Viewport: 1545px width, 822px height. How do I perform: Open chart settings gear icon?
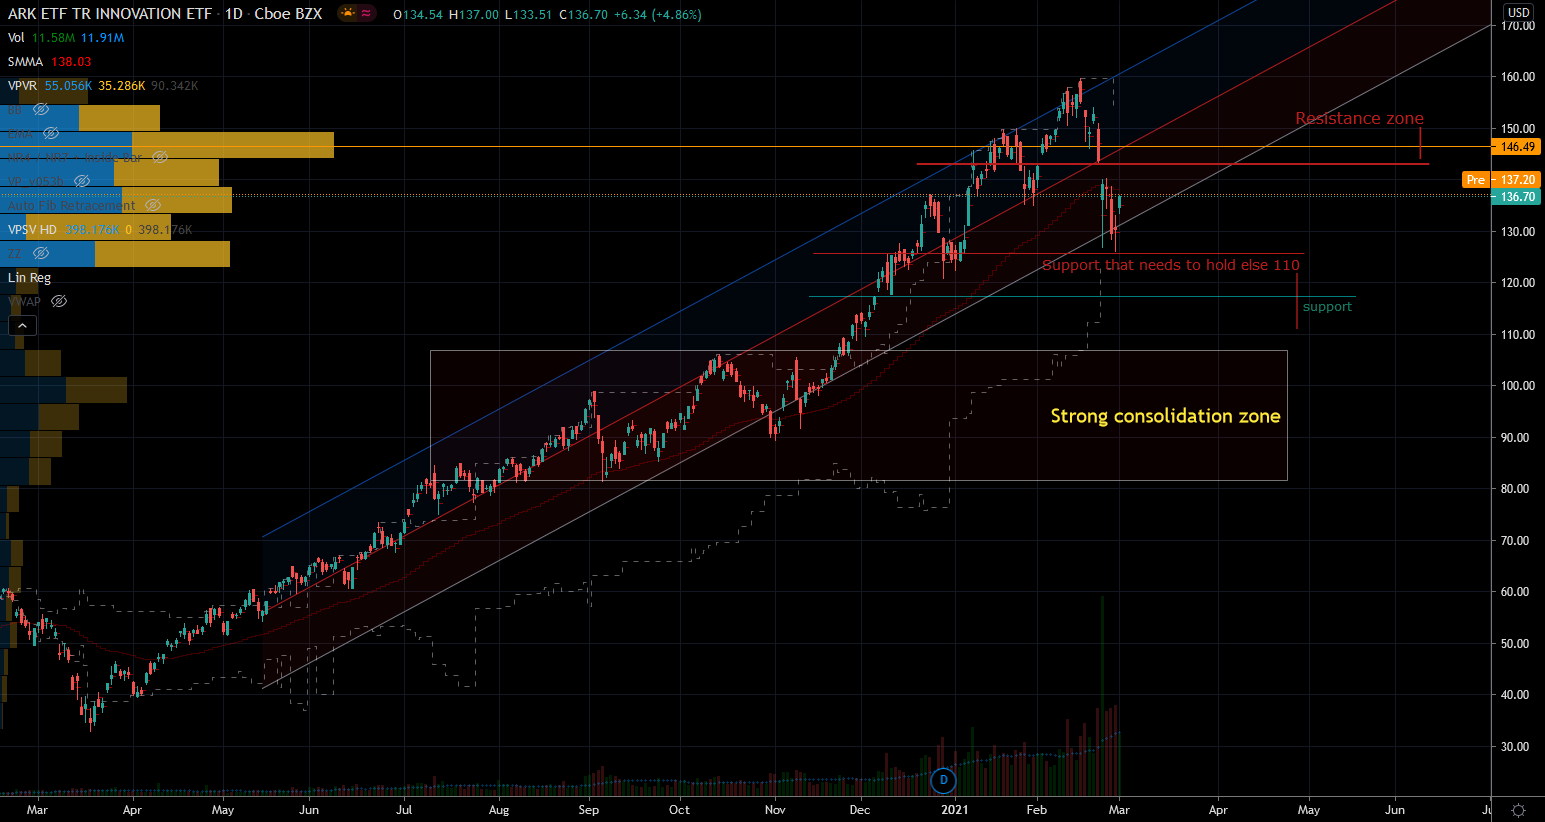tap(1518, 810)
